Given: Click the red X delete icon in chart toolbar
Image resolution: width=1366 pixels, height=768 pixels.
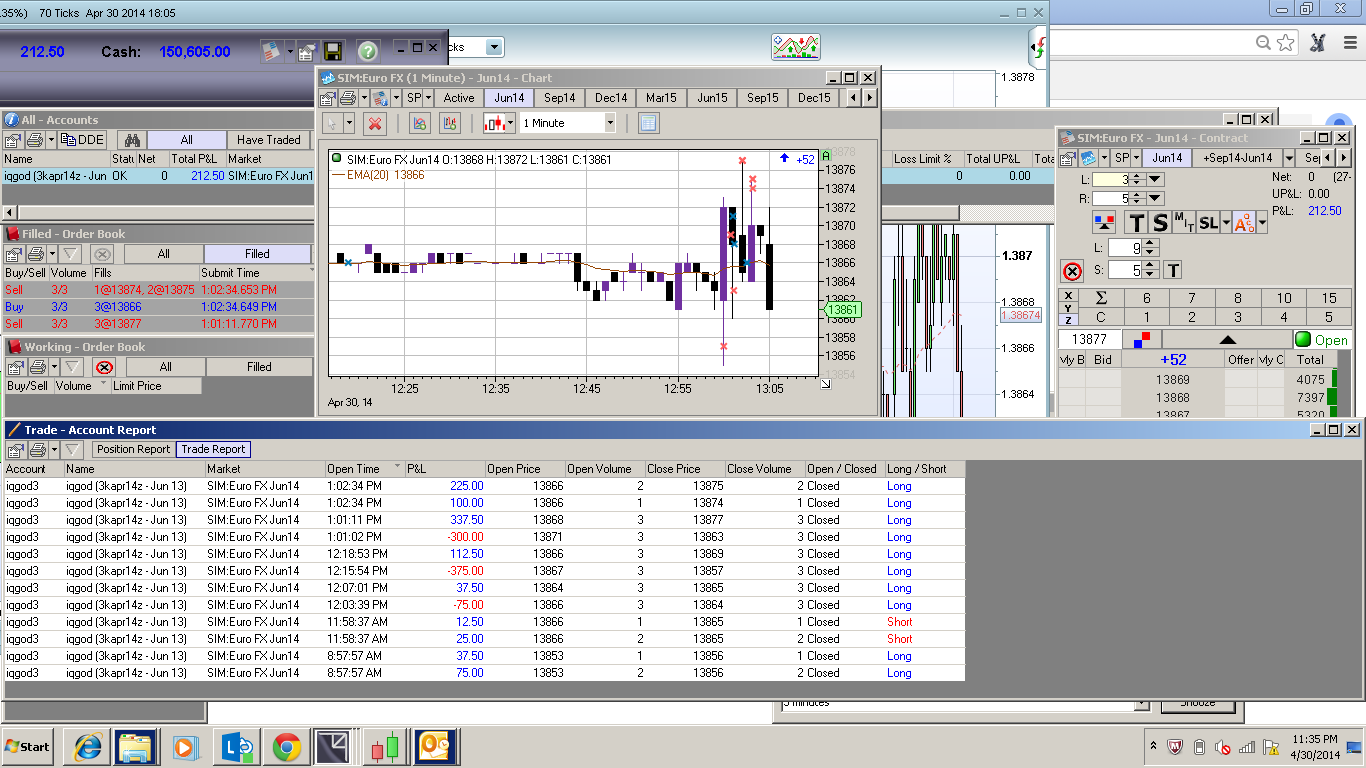Looking at the screenshot, I should click(x=375, y=123).
